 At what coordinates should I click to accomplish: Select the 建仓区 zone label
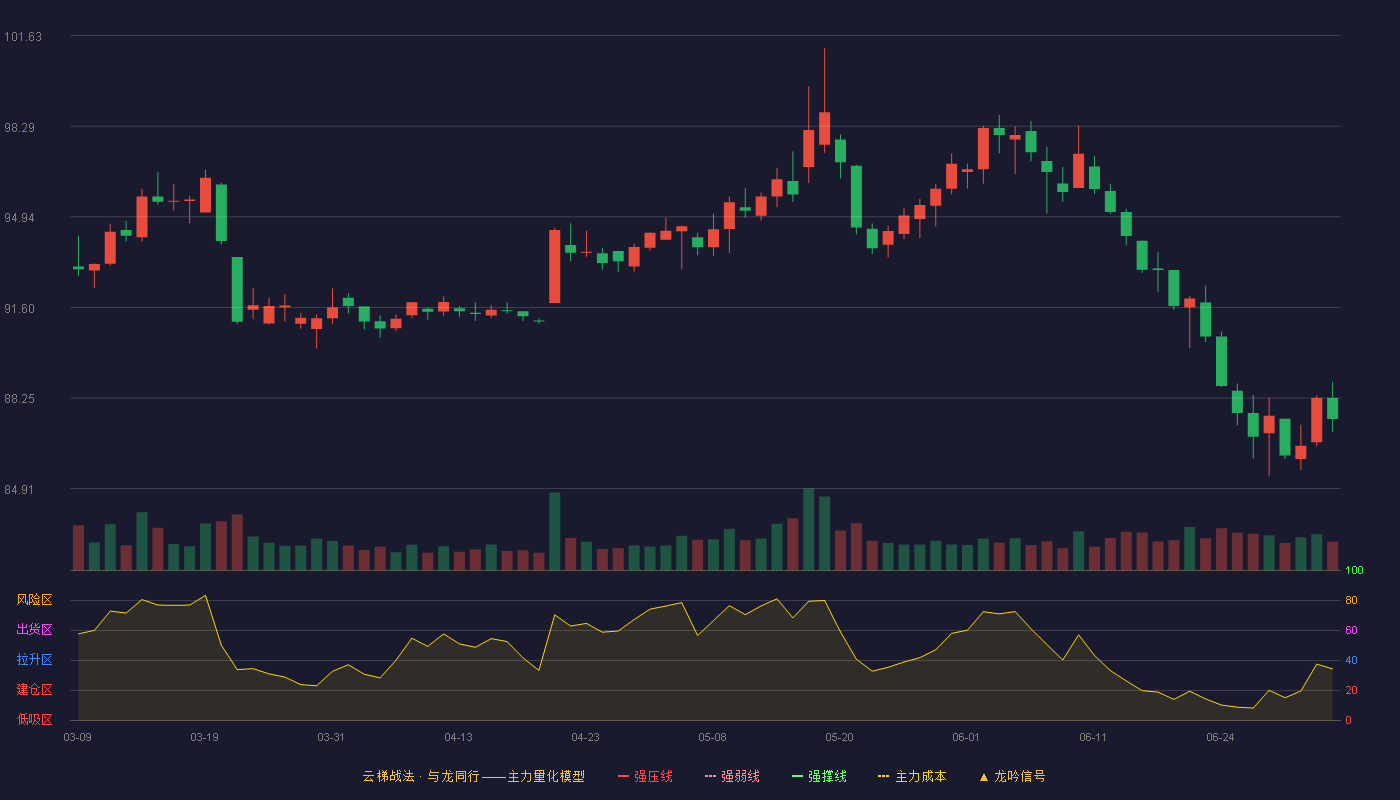[34, 690]
